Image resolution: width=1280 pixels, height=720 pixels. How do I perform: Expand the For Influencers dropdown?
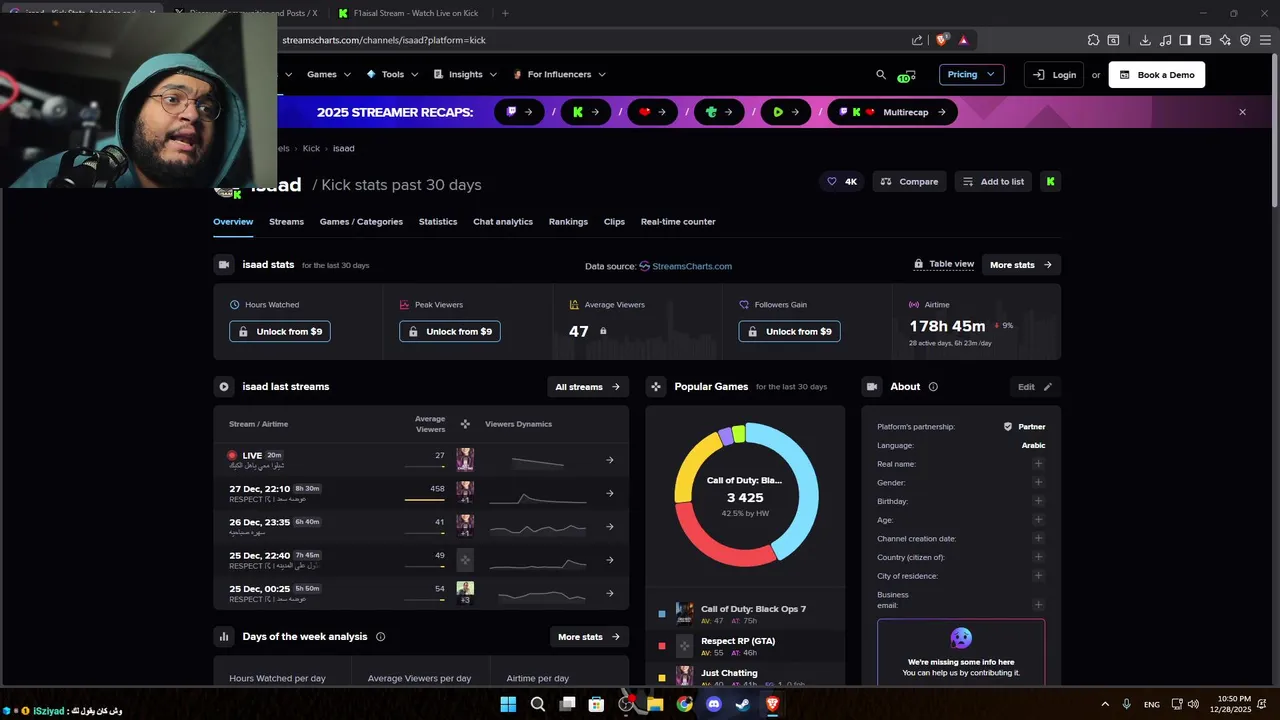click(x=559, y=74)
